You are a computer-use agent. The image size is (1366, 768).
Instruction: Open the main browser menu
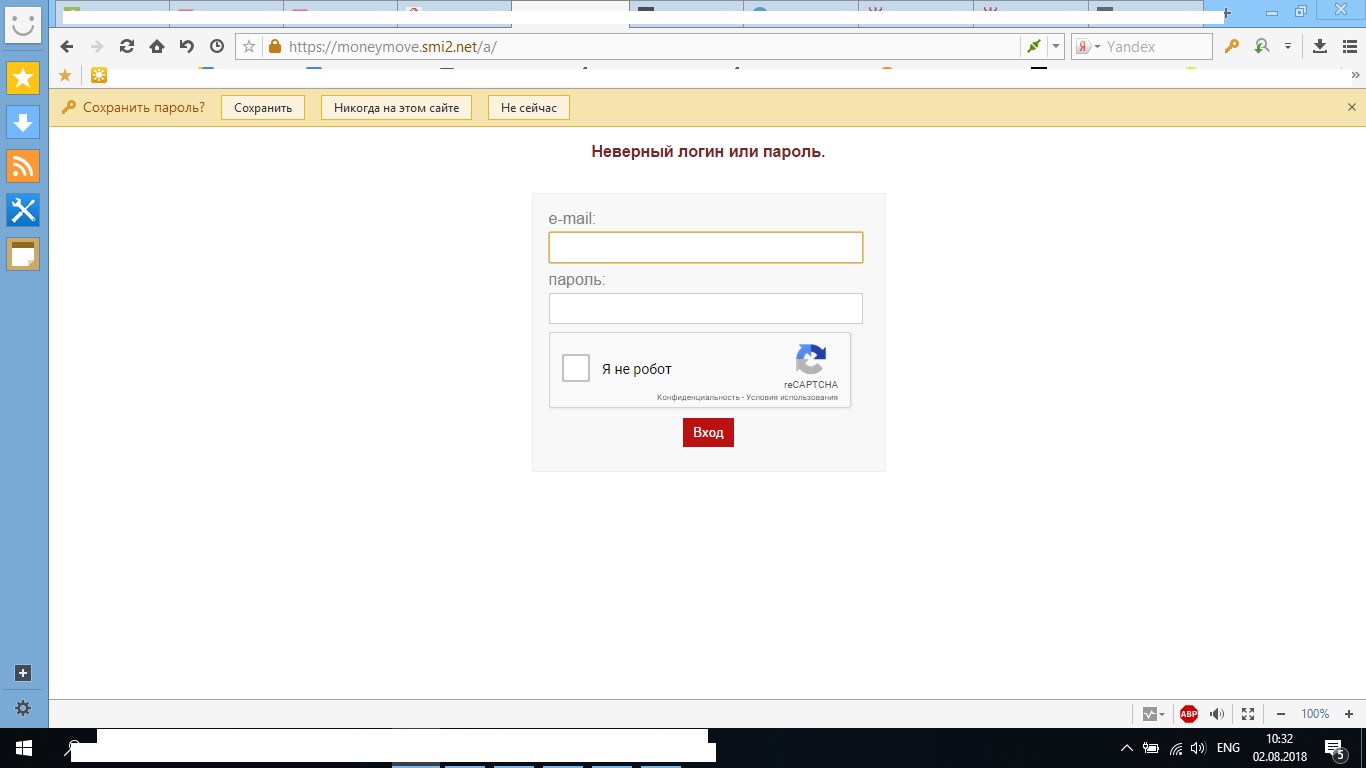coord(1349,46)
